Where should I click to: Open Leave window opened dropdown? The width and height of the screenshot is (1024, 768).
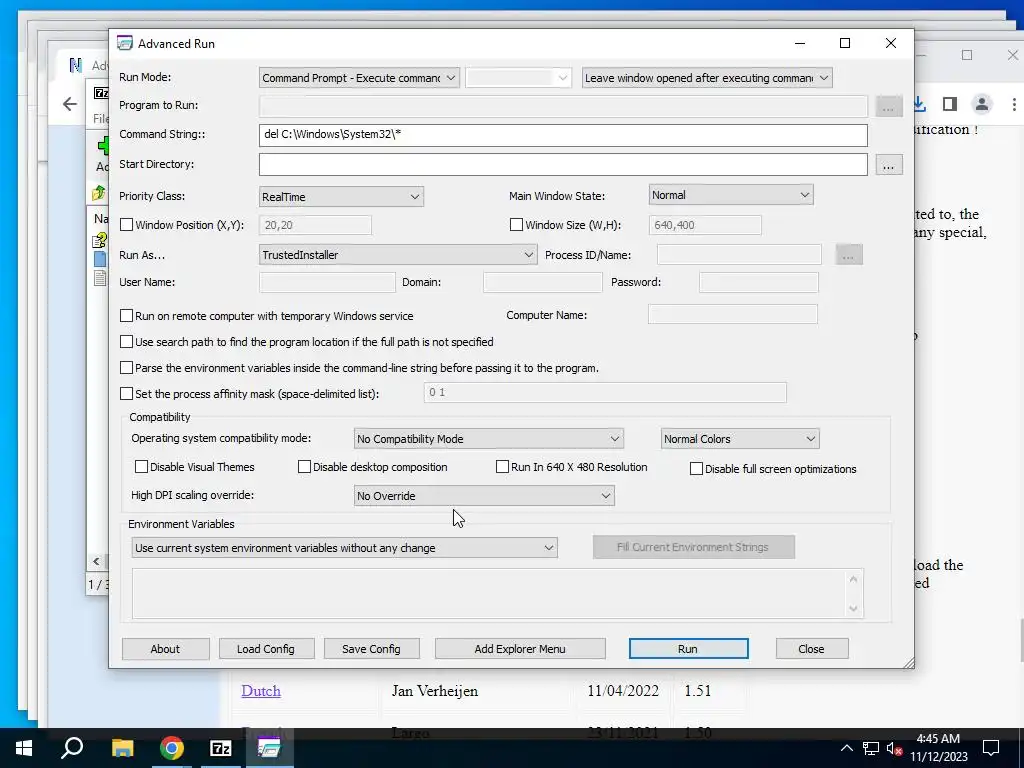707,78
